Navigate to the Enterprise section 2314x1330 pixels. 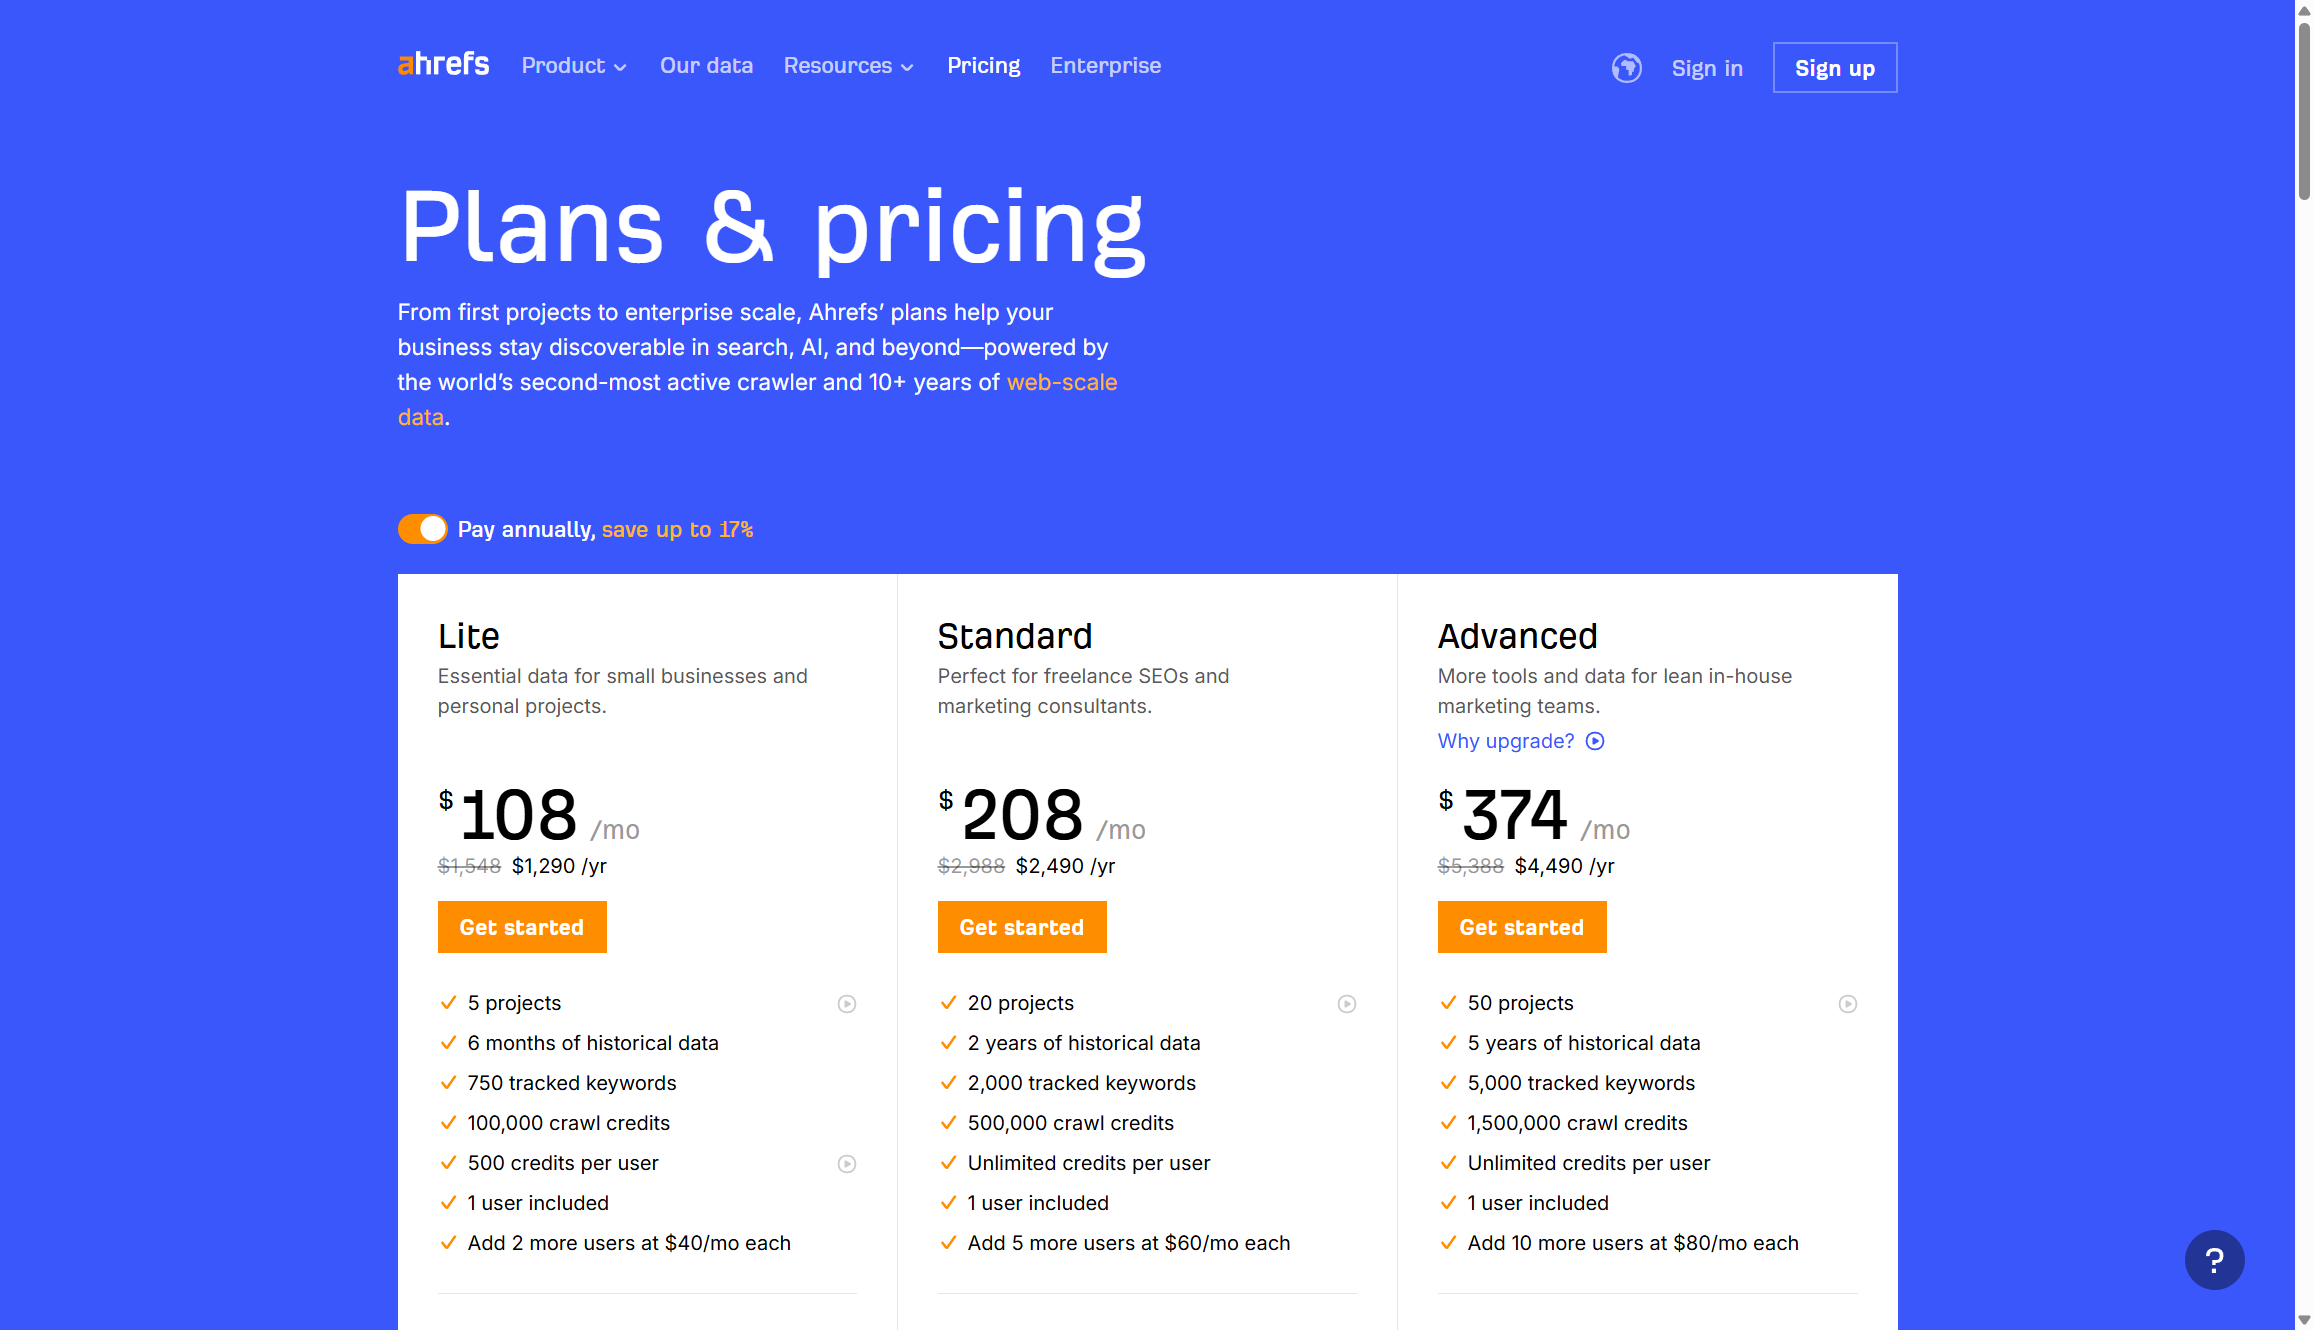tap(1105, 65)
